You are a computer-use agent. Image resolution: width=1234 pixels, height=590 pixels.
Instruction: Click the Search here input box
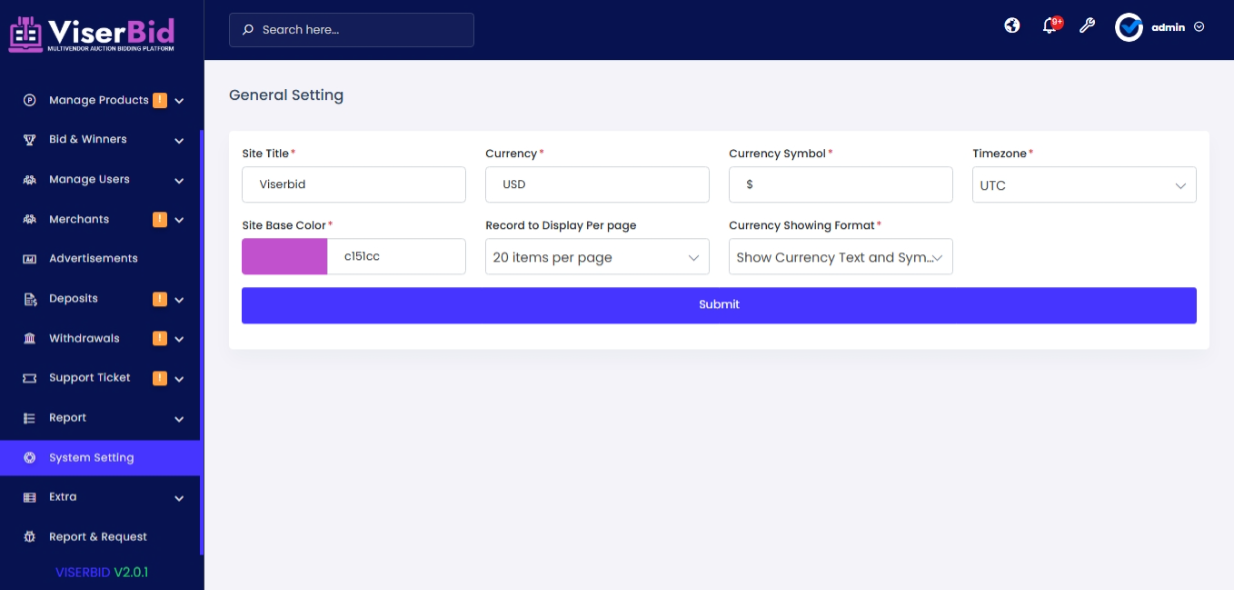coord(351,30)
